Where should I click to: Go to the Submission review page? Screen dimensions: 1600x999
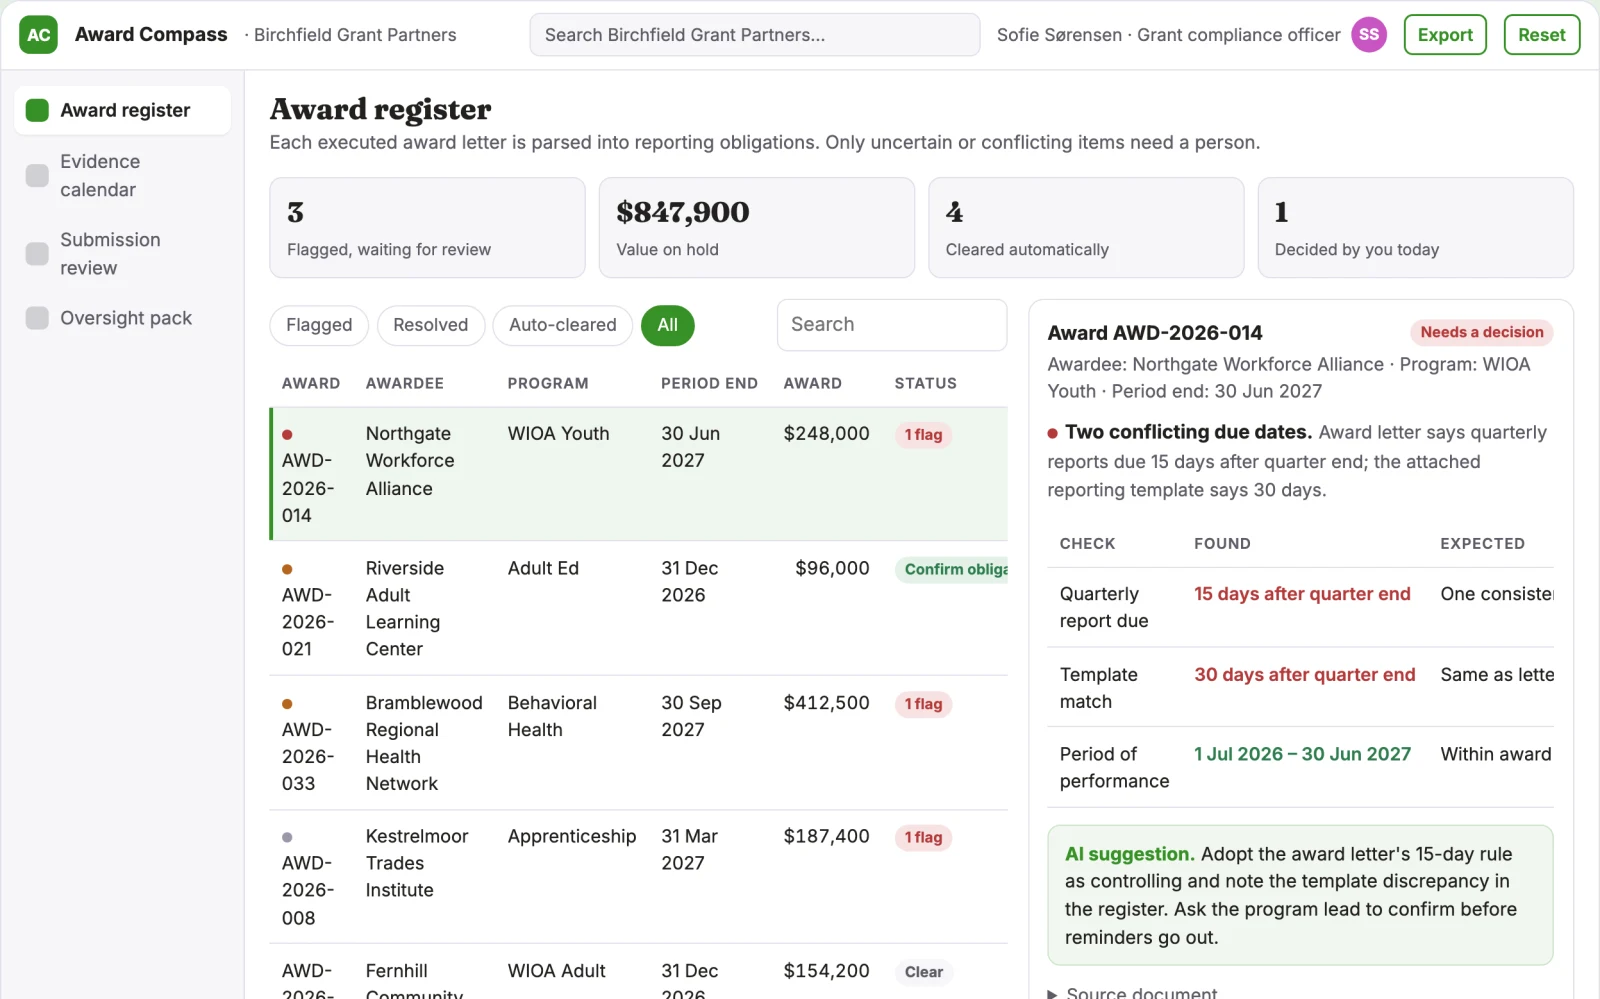tap(122, 254)
